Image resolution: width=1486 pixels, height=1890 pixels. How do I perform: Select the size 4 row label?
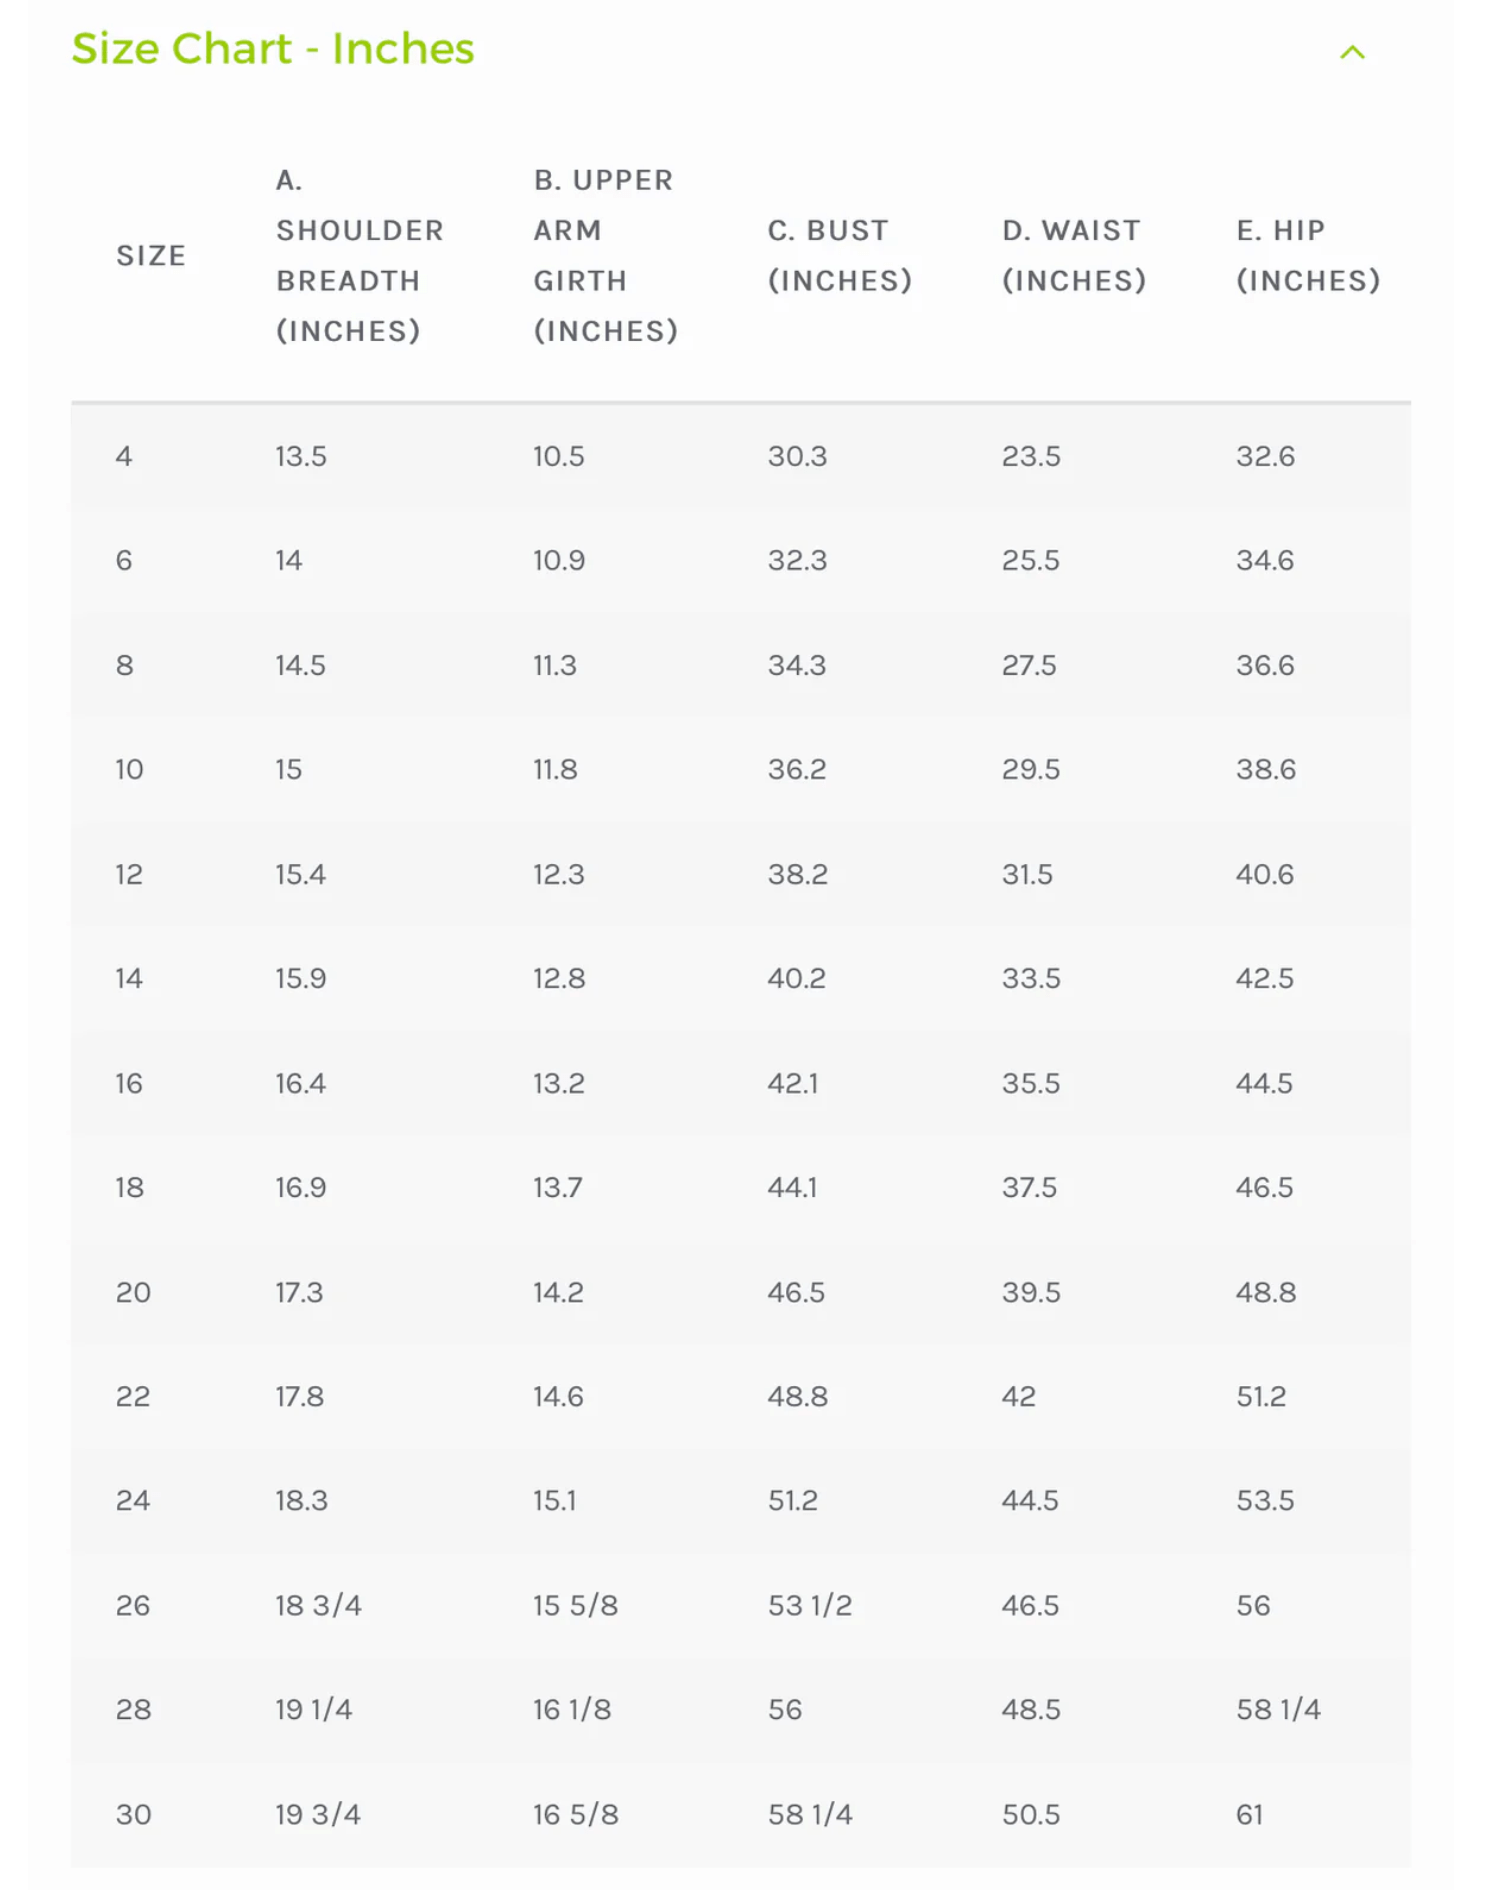[124, 457]
